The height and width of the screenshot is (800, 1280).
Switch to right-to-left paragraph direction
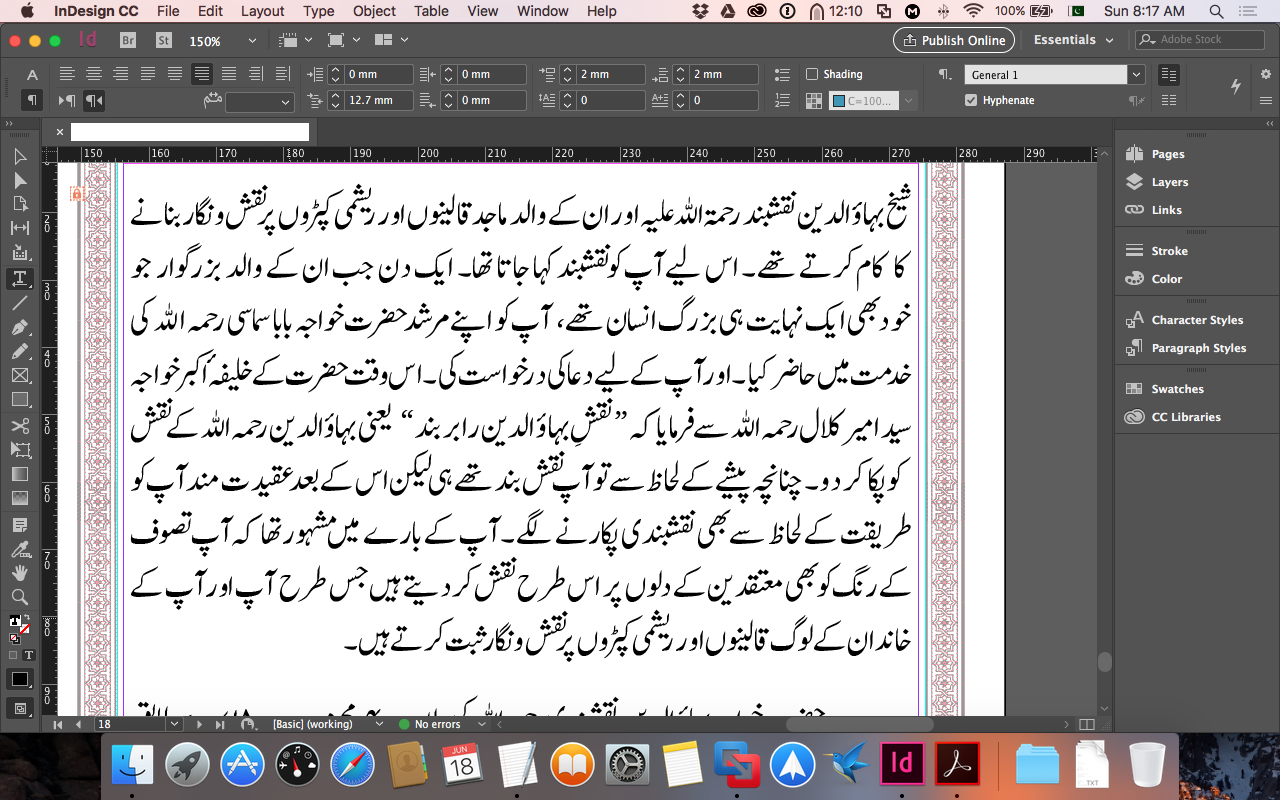(x=94, y=100)
